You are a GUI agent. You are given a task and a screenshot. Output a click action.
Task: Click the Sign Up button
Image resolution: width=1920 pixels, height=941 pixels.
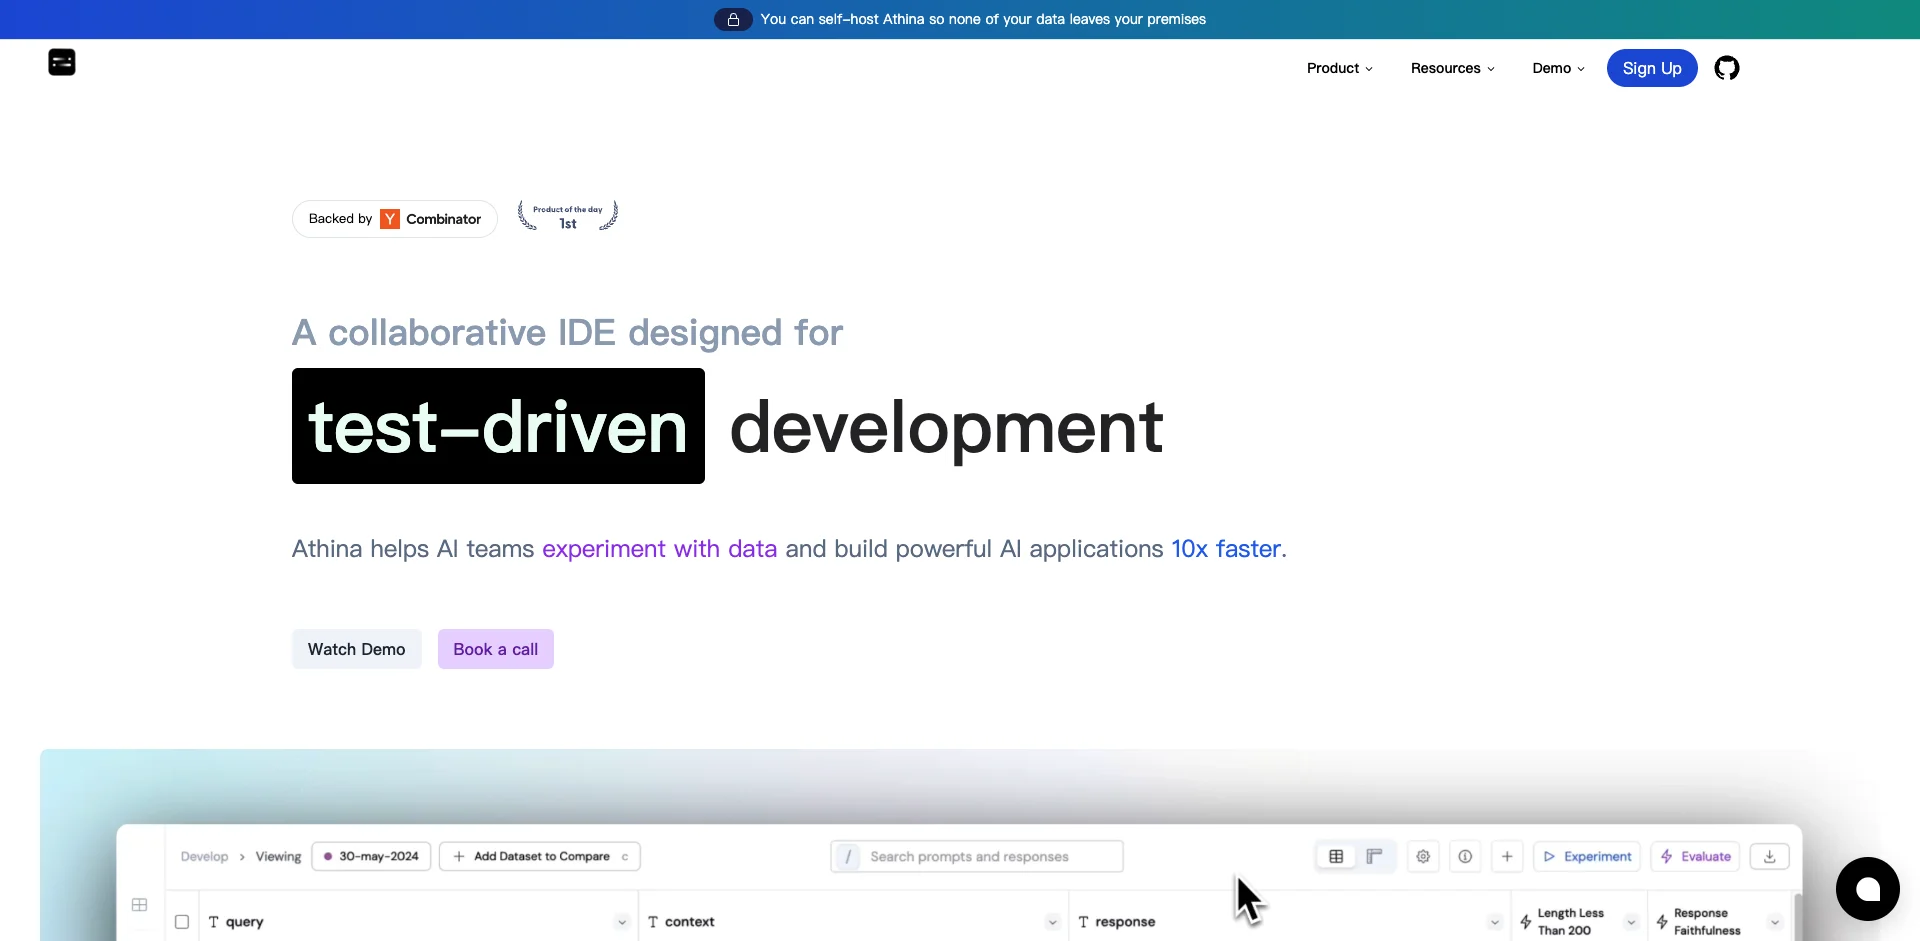1652,68
